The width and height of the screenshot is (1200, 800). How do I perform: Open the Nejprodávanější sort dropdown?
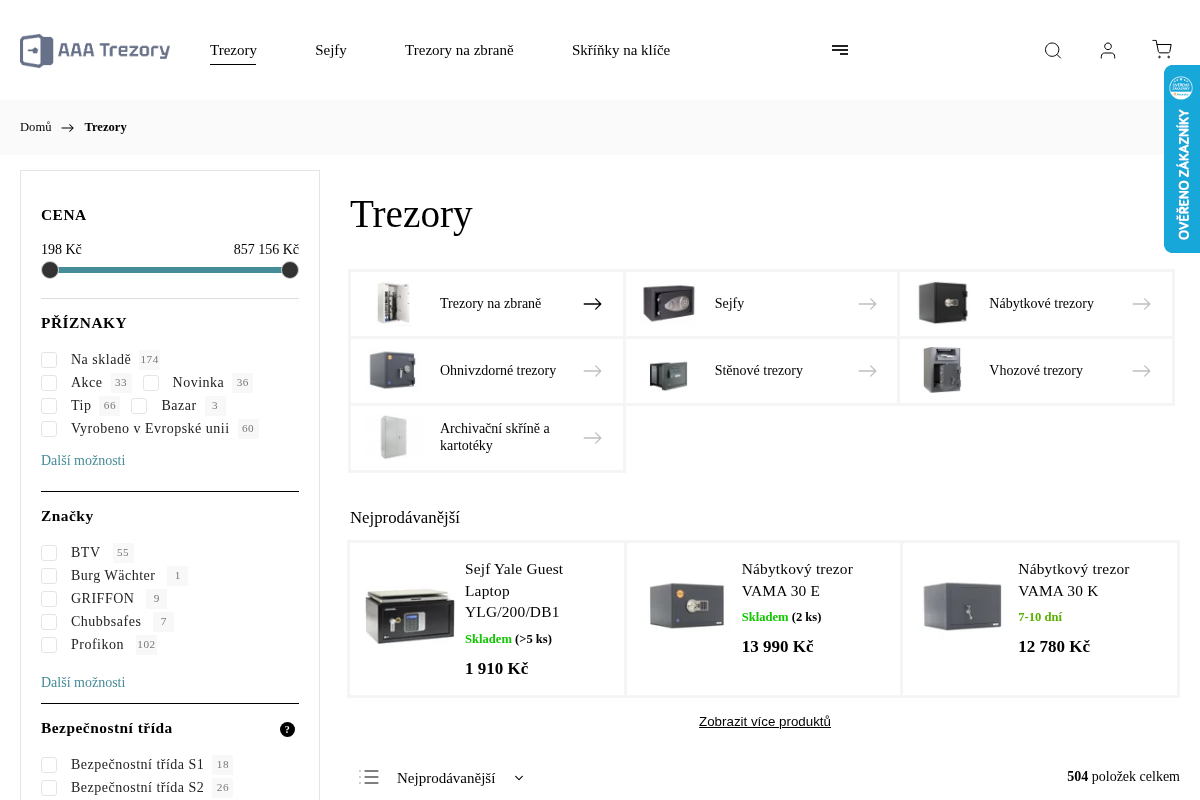point(460,778)
